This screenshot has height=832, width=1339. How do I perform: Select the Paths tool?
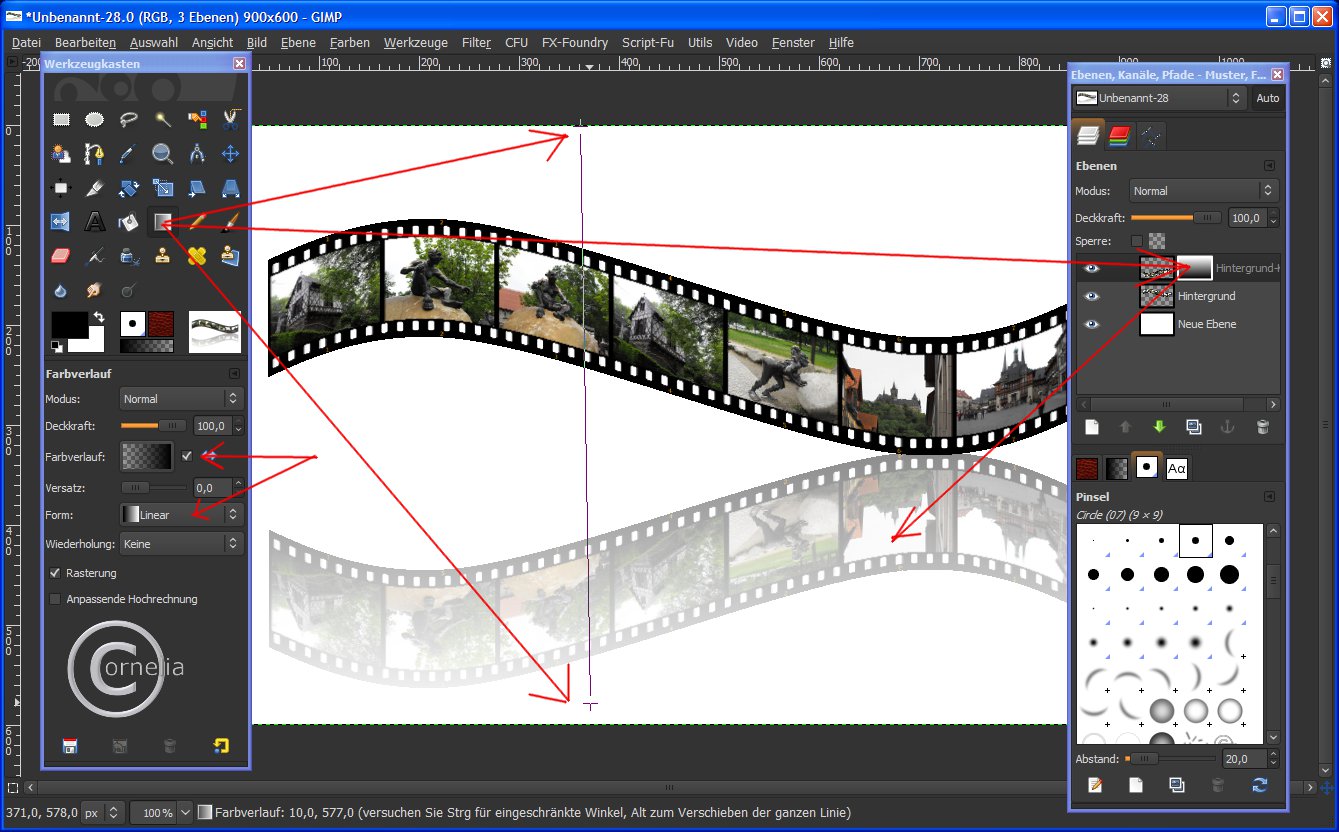pos(95,154)
